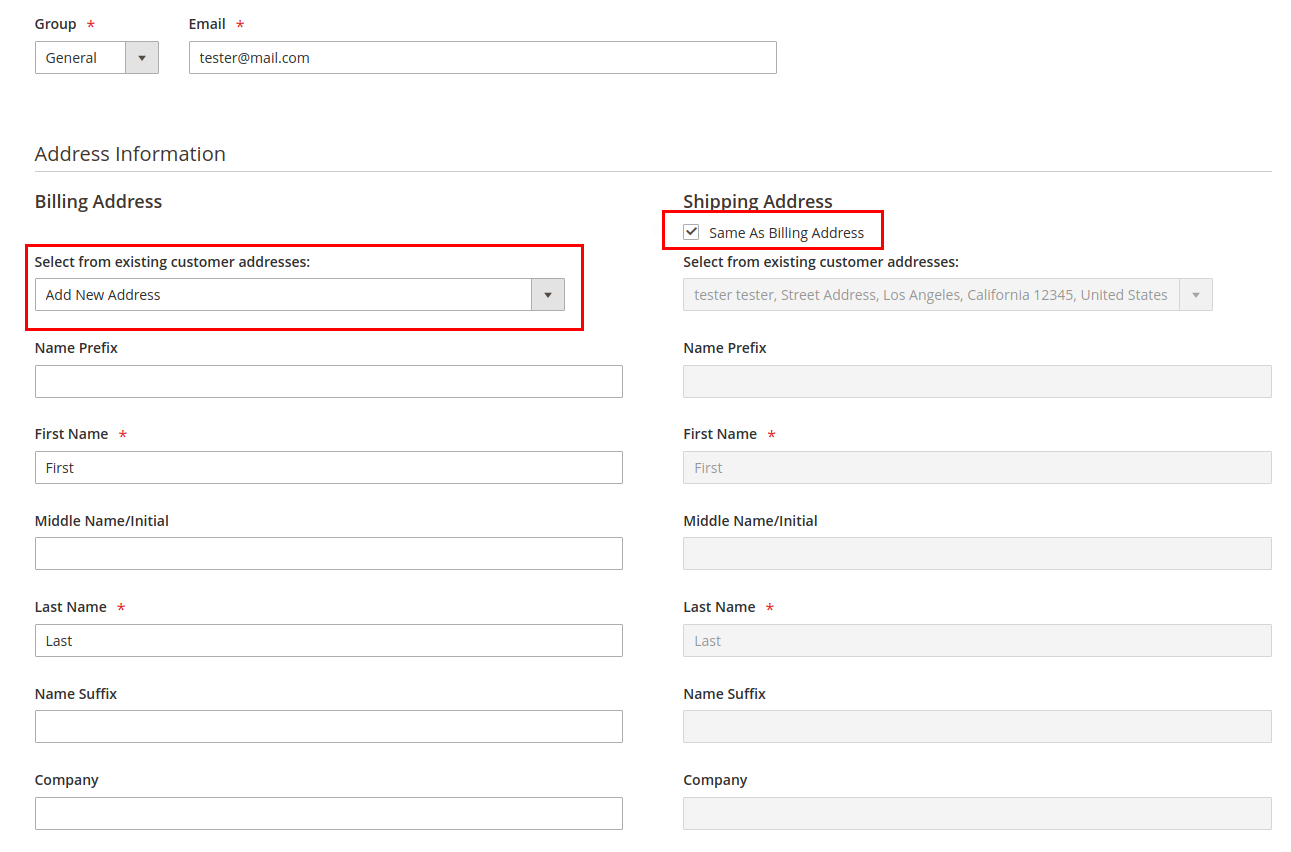Image resolution: width=1291 pixels, height=852 pixels.
Task: Select the billing Name Suffix field
Action: 328,726
